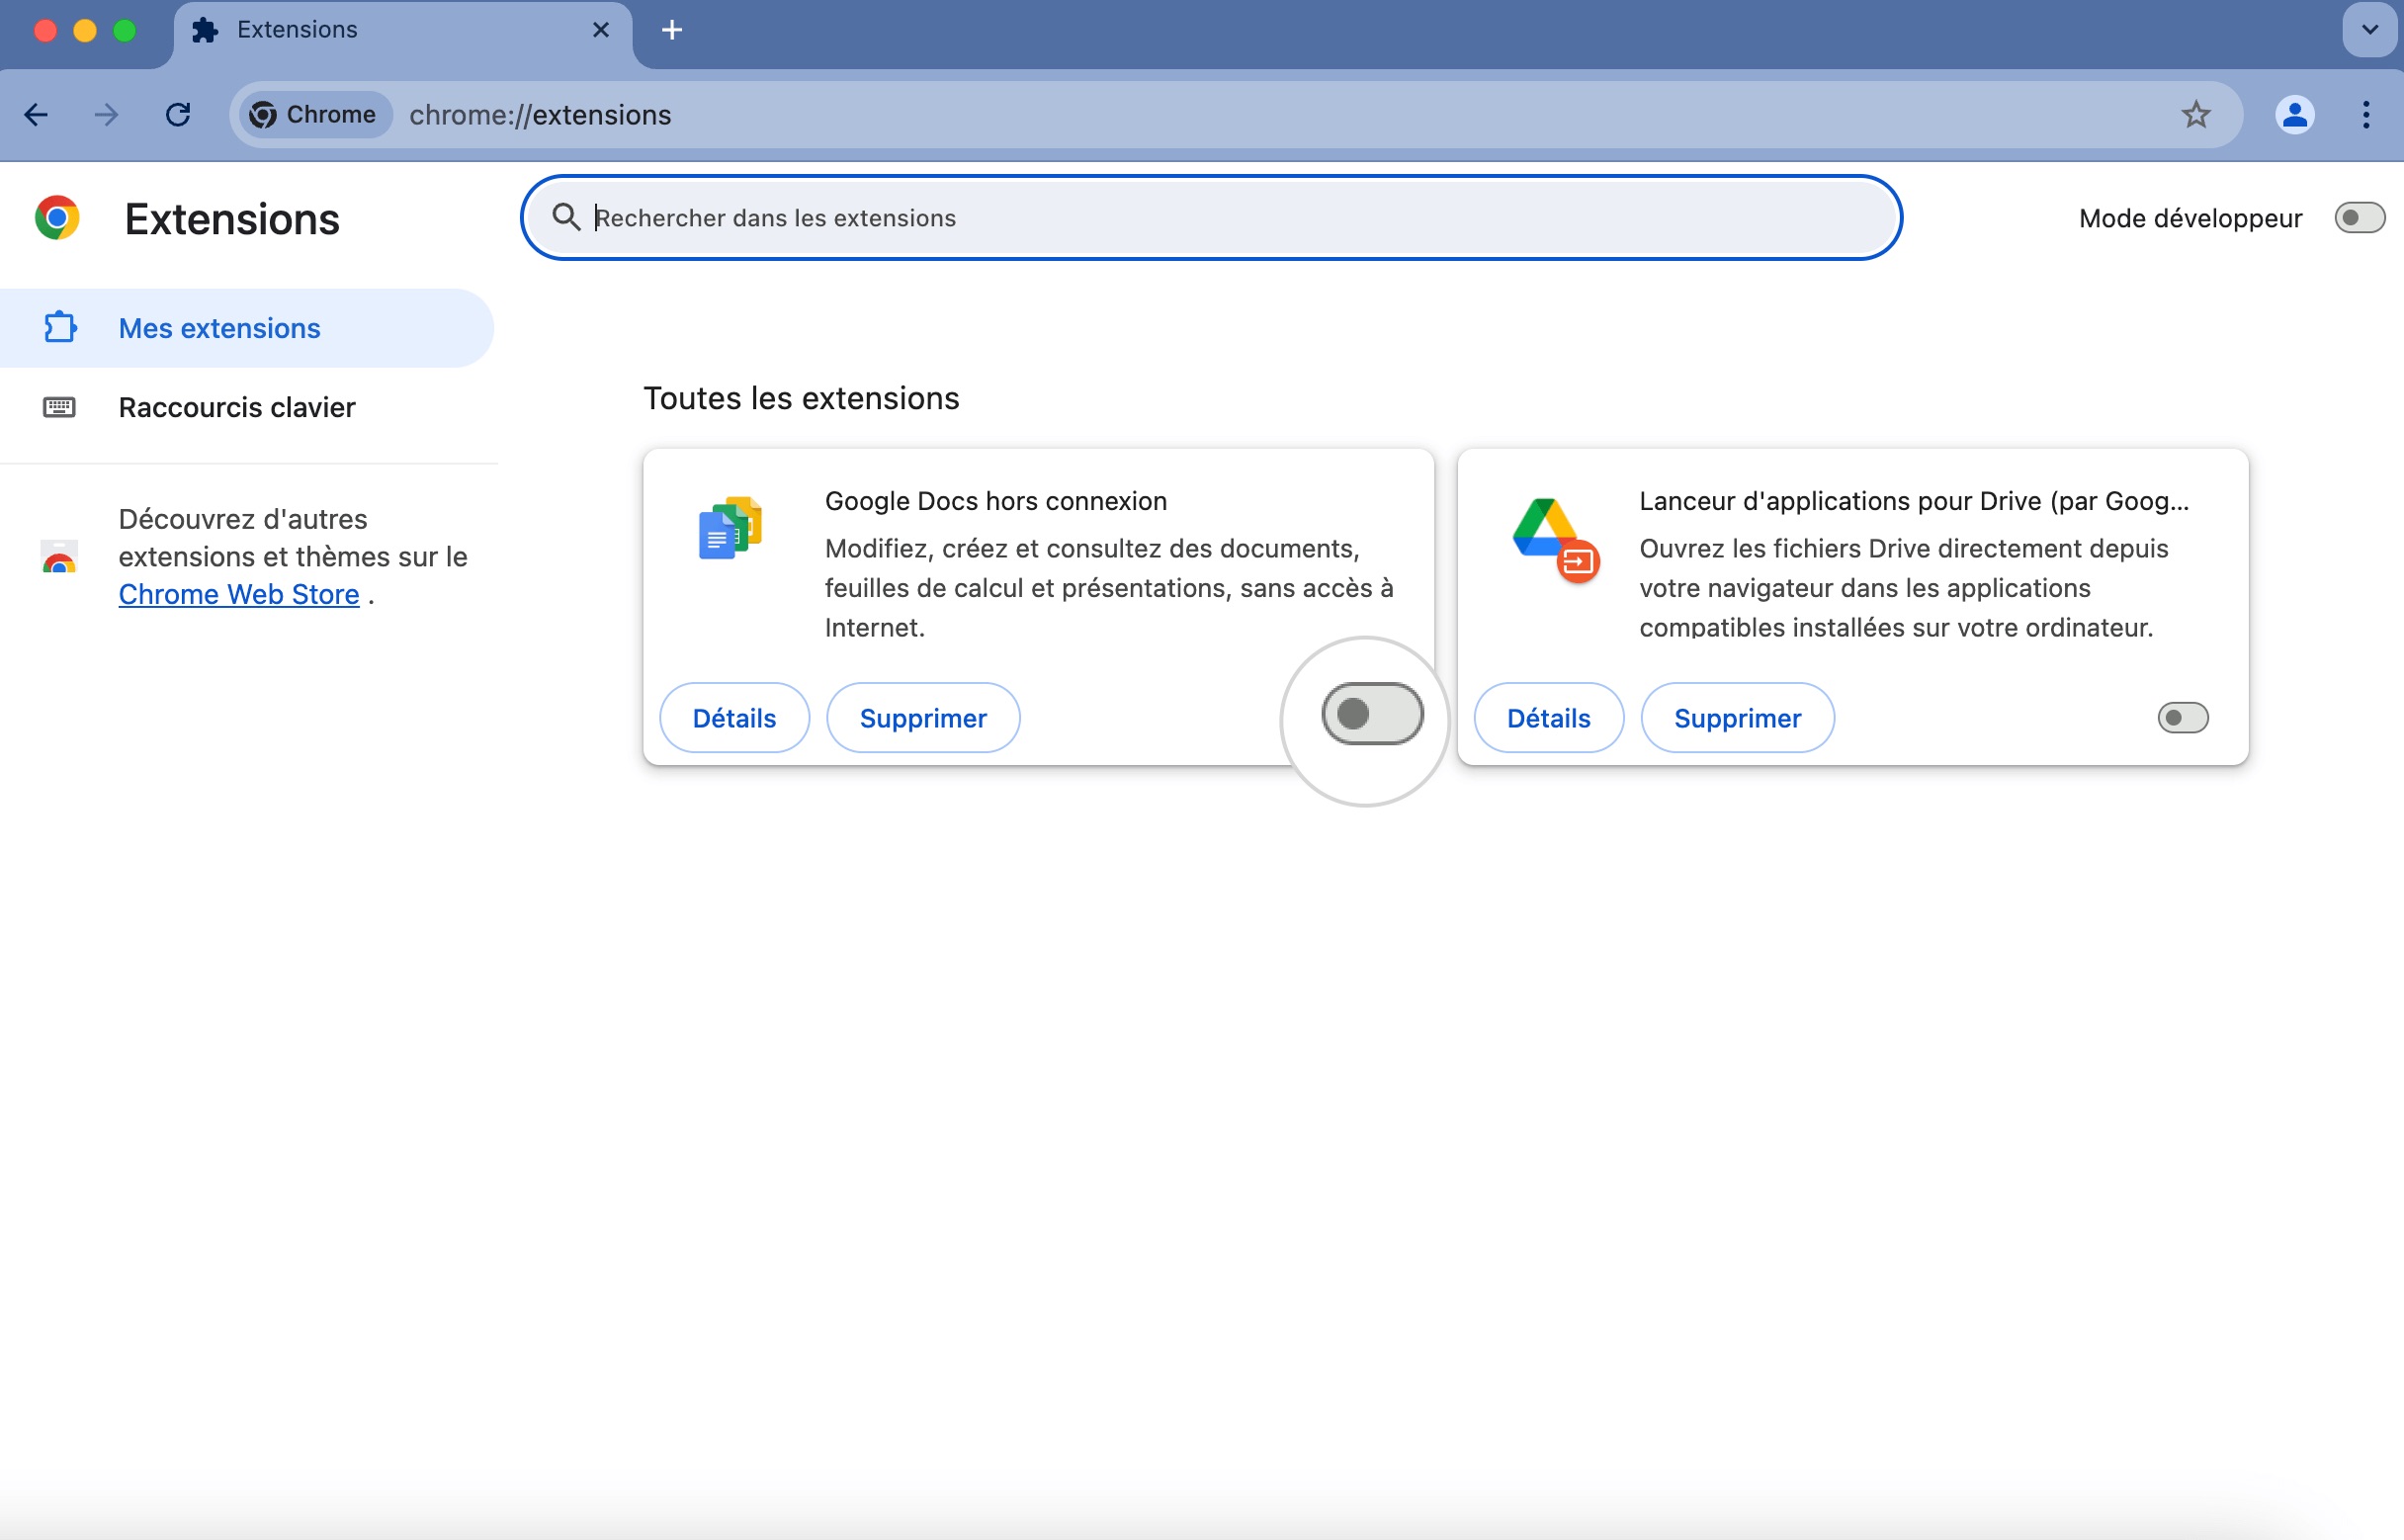
Task: Click the puzzle favicon on the Extensions tab
Action: pyautogui.click(x=205, y=30)
